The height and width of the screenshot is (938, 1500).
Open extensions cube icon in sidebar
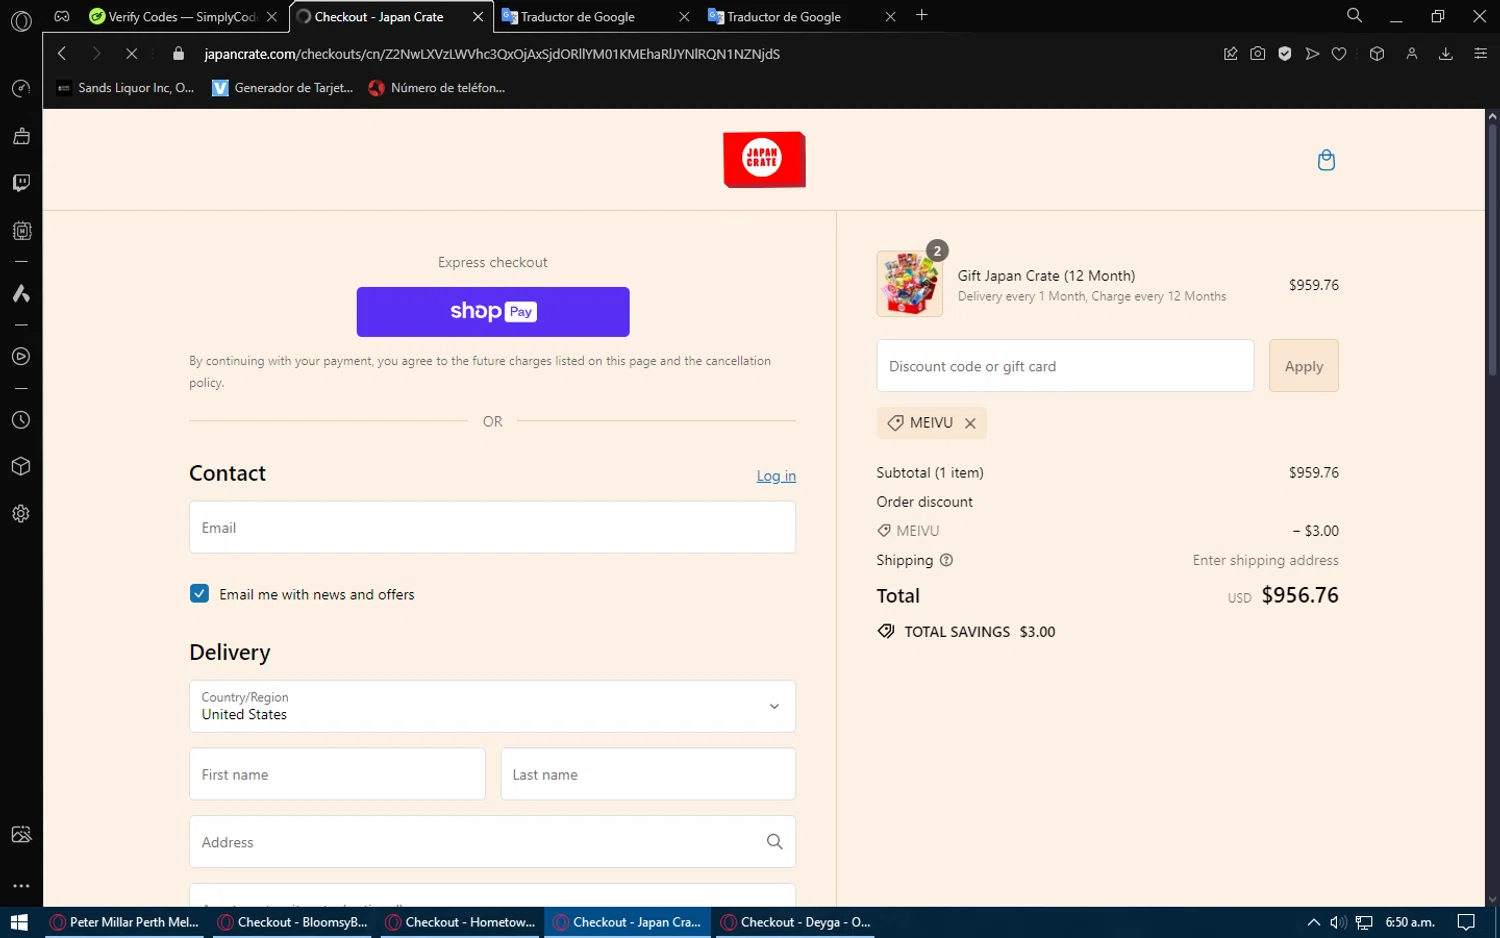[21, 467]
